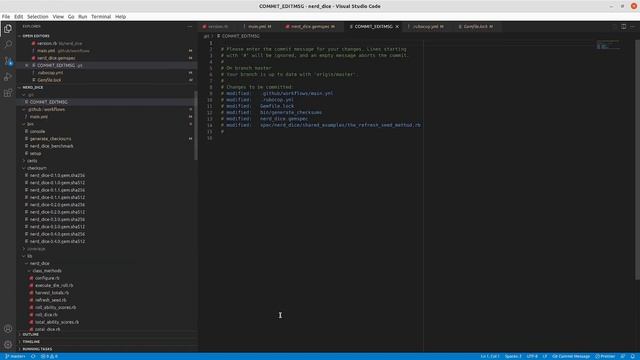Click the errors and warnings status indicator
Screen dimensions: 640x360
click(x=49, y=356)
